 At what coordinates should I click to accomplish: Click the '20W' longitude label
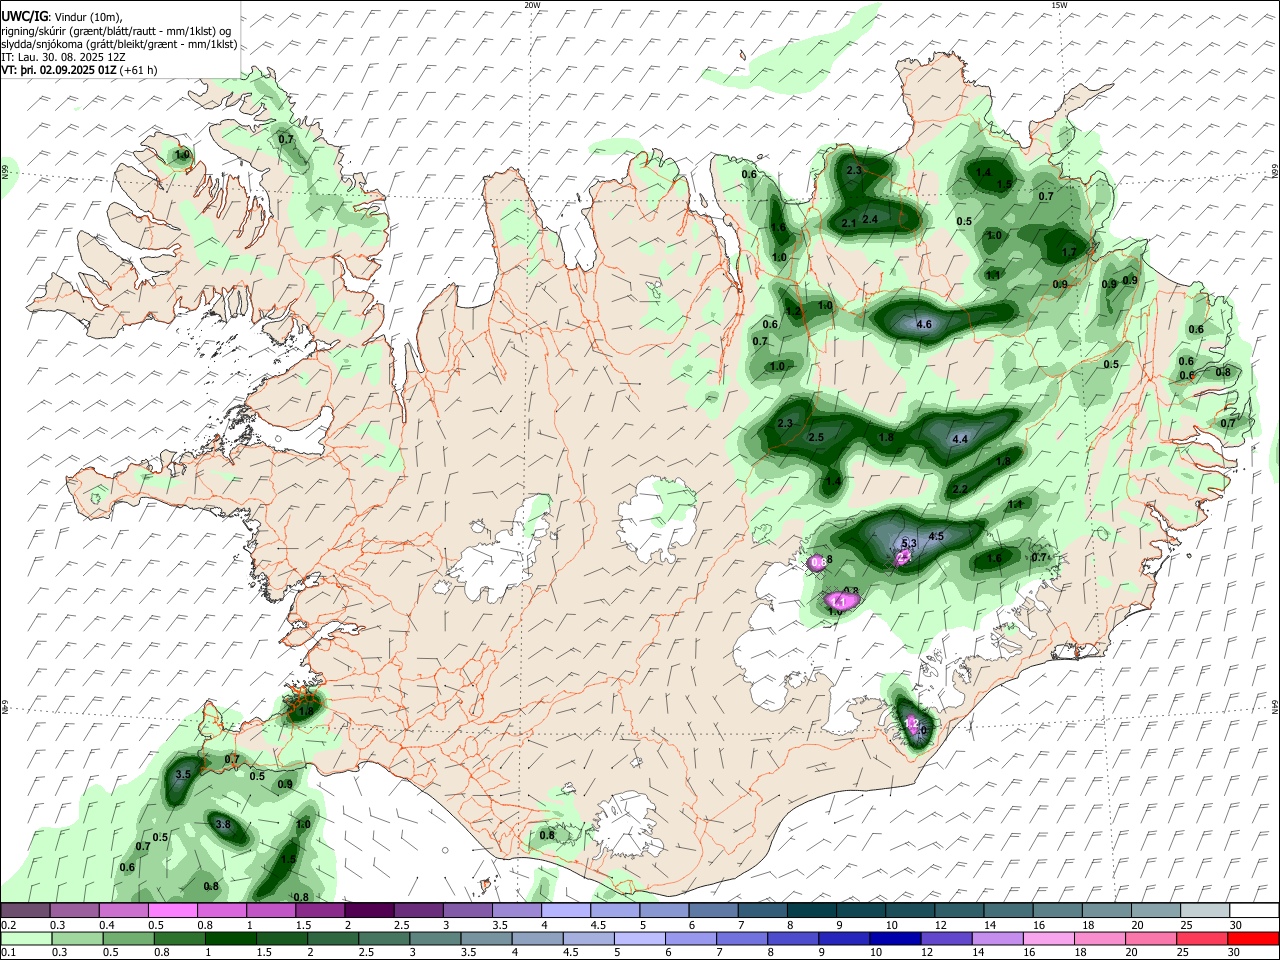coord(532,5)
